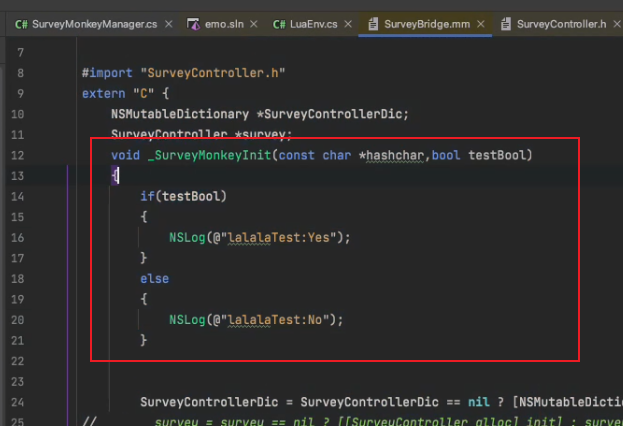
Task: Click line number 24 in gutter
Action: click(17, 403)
